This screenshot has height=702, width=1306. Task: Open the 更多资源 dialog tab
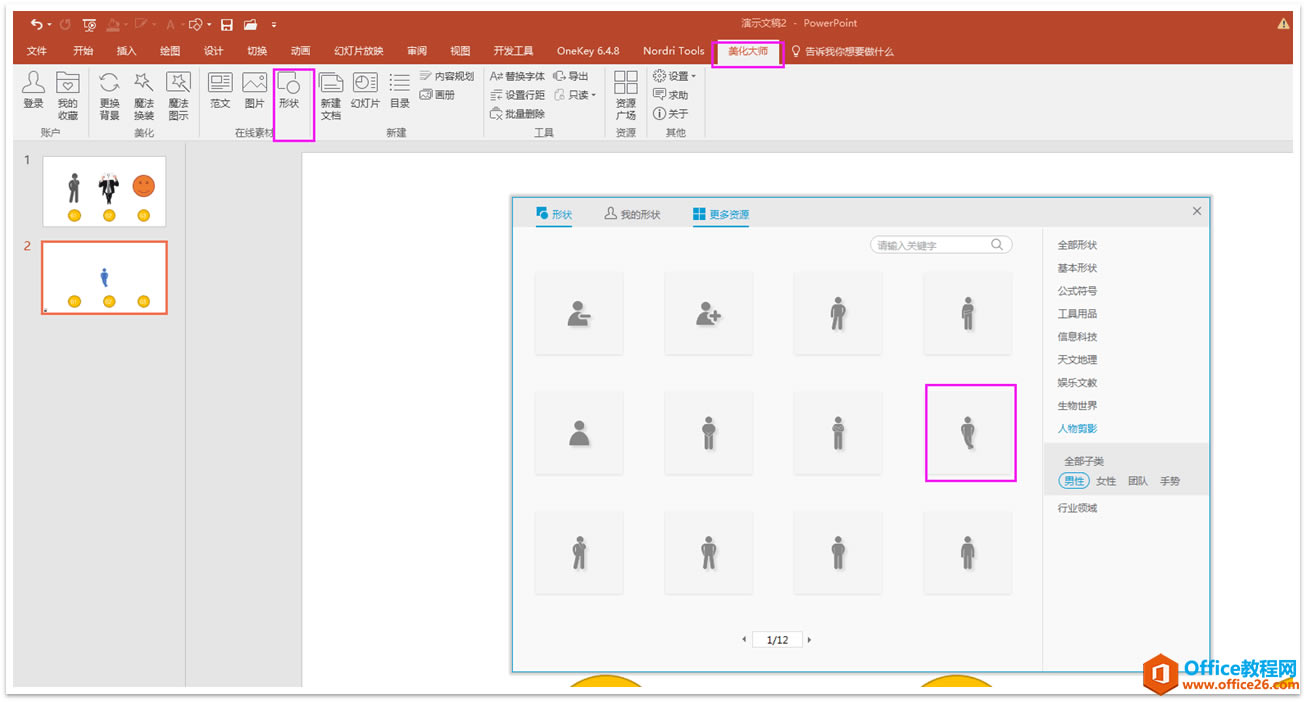click(x=720, y=214)
